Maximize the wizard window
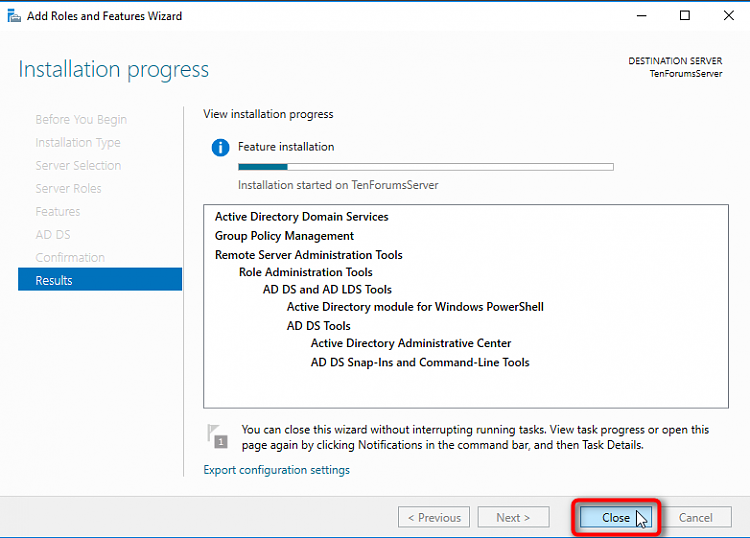This screenshot has width=750, height=538. [x=685, y=16]
